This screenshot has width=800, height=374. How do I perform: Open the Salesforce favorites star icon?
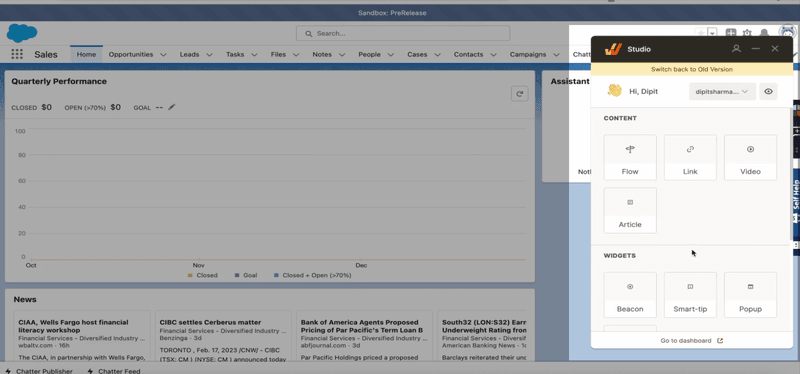(x=702, y=33)
